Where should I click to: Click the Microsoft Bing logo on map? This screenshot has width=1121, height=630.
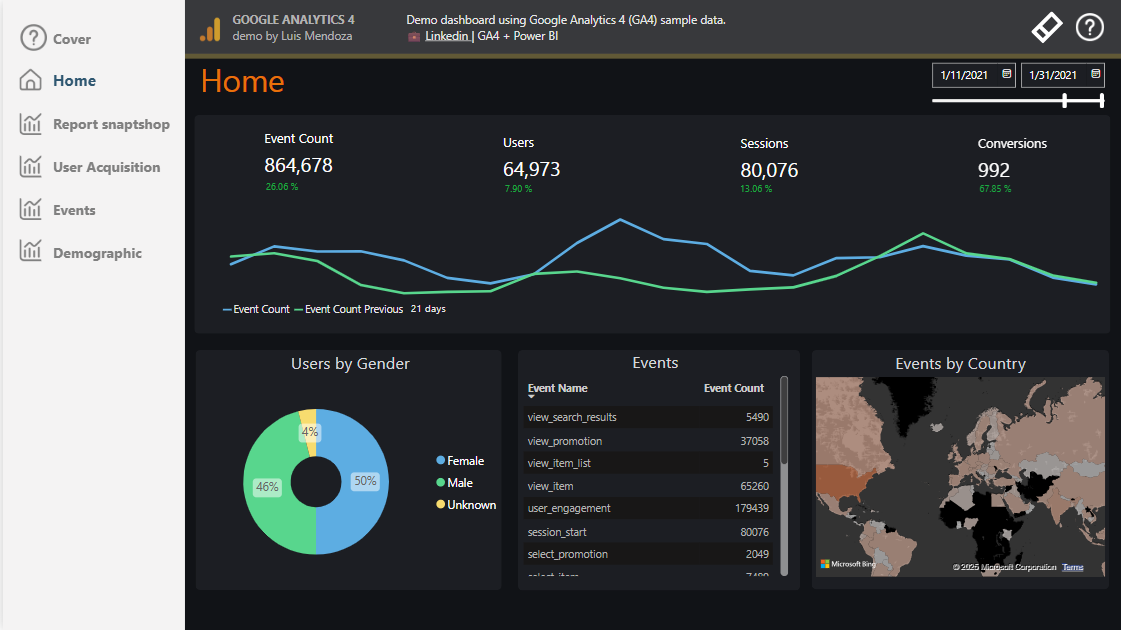[x=848, y=564]
